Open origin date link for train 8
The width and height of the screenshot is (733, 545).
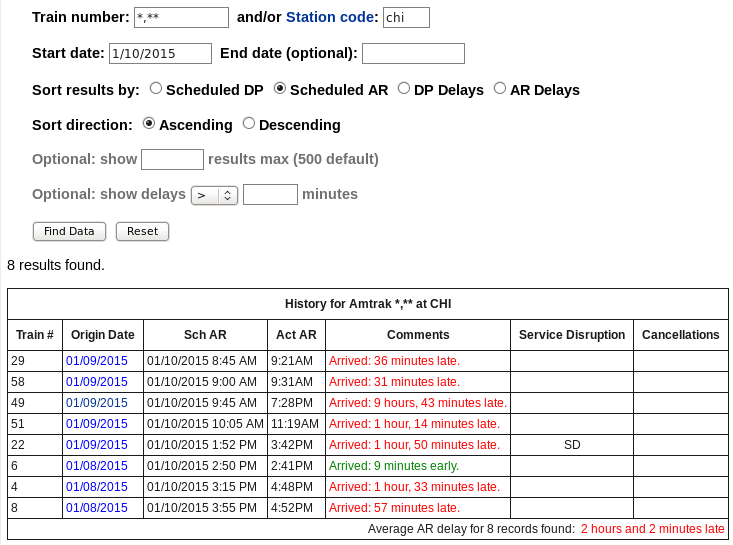[97, 508]
